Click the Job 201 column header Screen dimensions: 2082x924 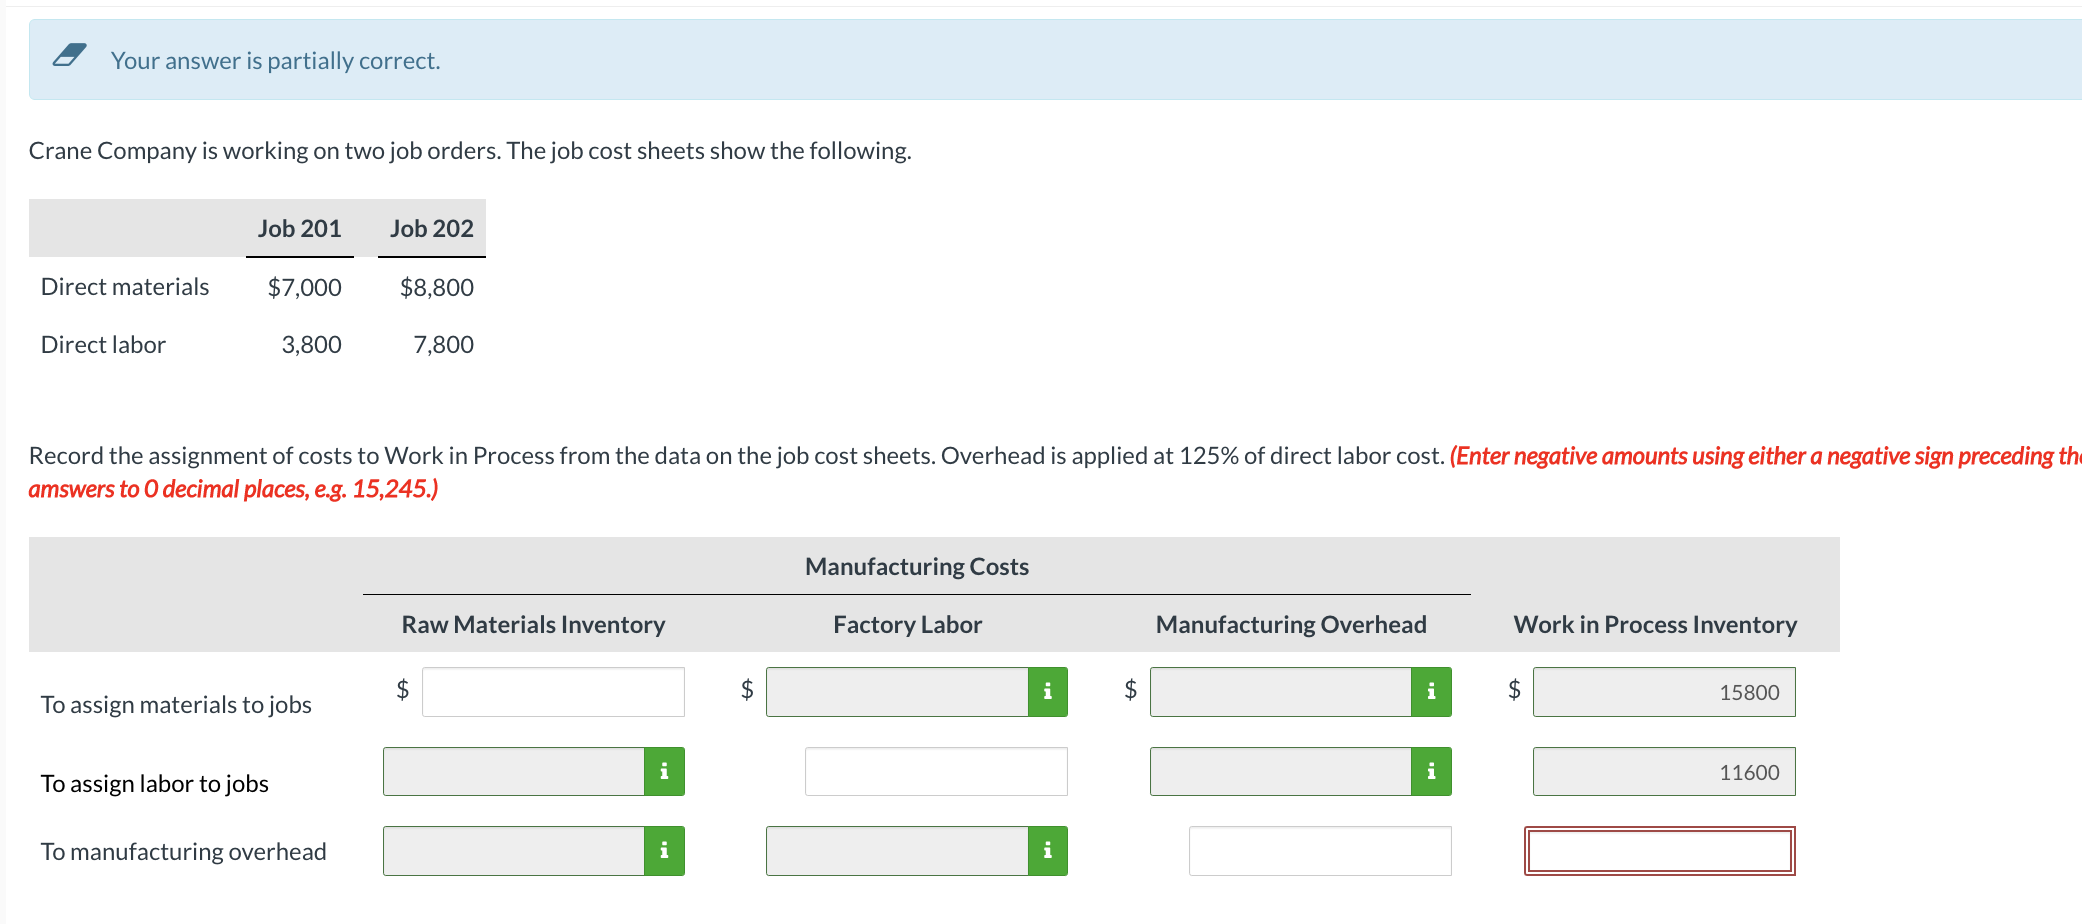300,229
